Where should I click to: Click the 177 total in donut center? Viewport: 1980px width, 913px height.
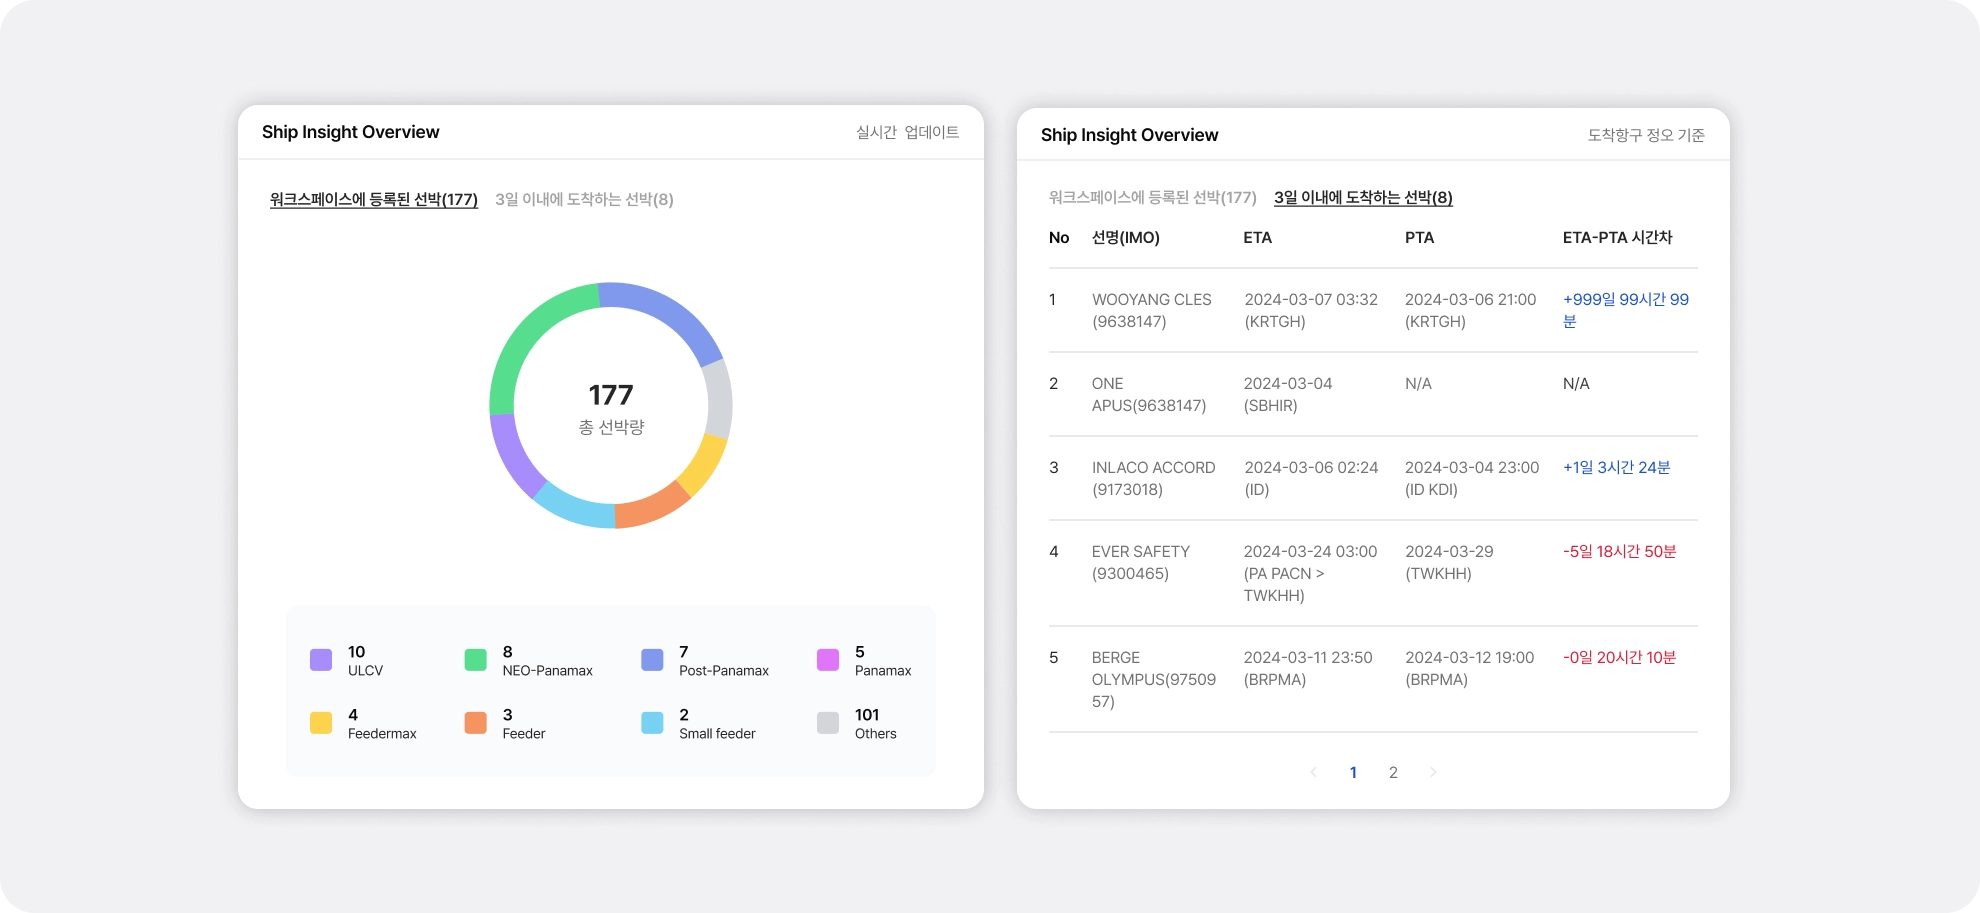611,395
